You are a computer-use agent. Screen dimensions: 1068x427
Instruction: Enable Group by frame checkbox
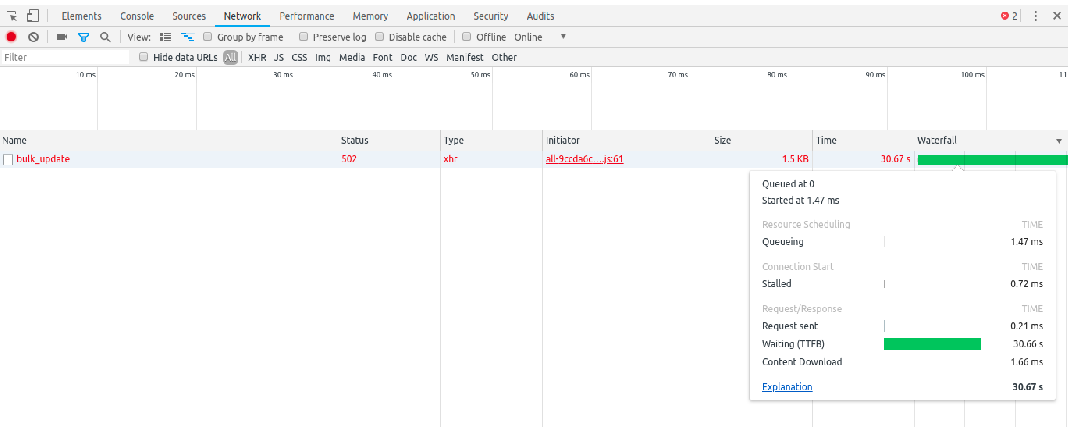pos(208,37)
